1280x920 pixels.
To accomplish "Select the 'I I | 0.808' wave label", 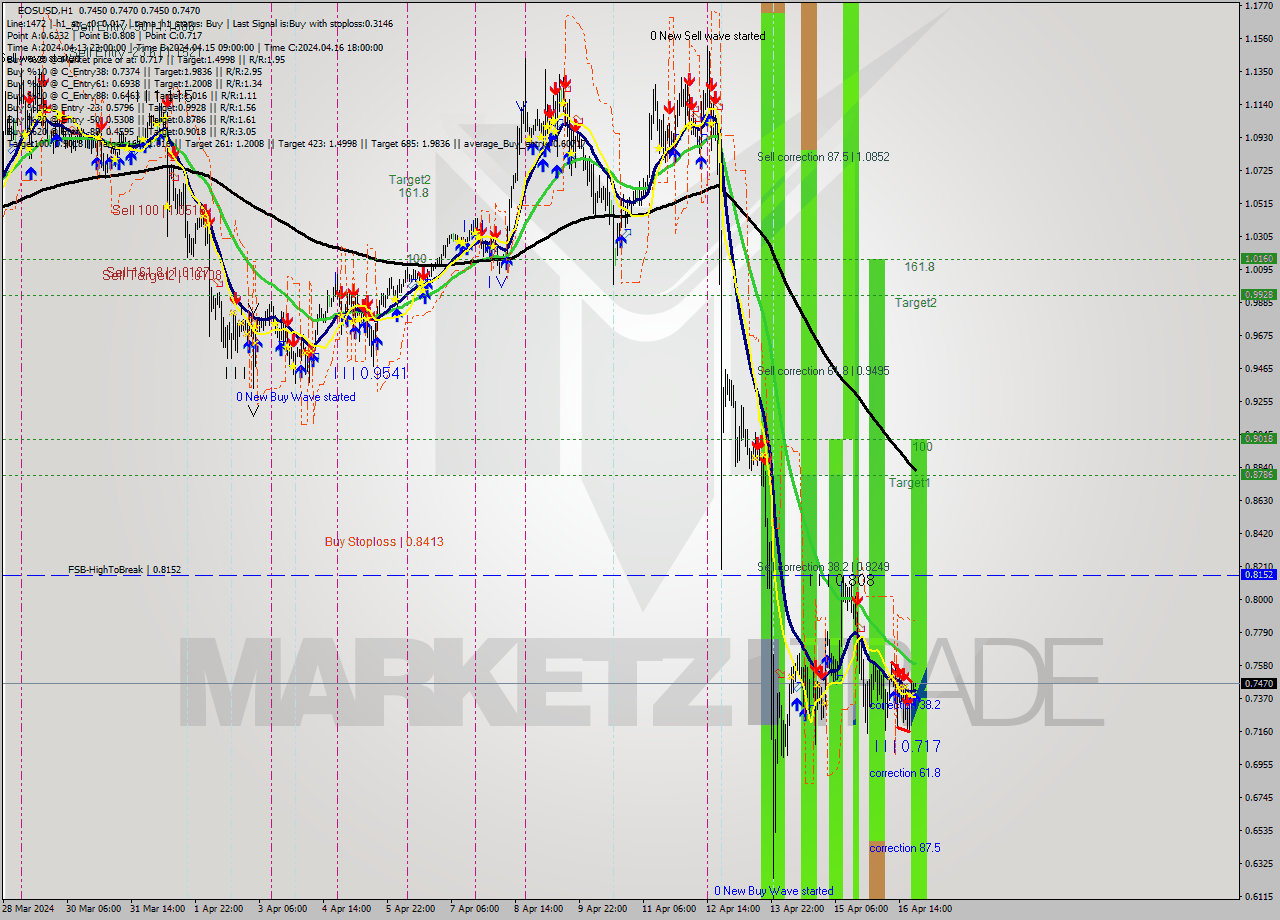I will pyautogui.click(x=842, y=580).
